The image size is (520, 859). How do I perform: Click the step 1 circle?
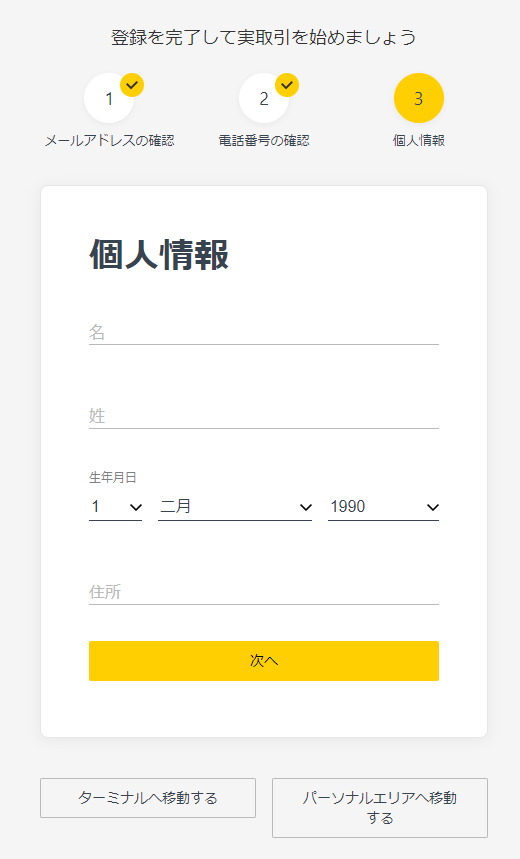(109, 98)
